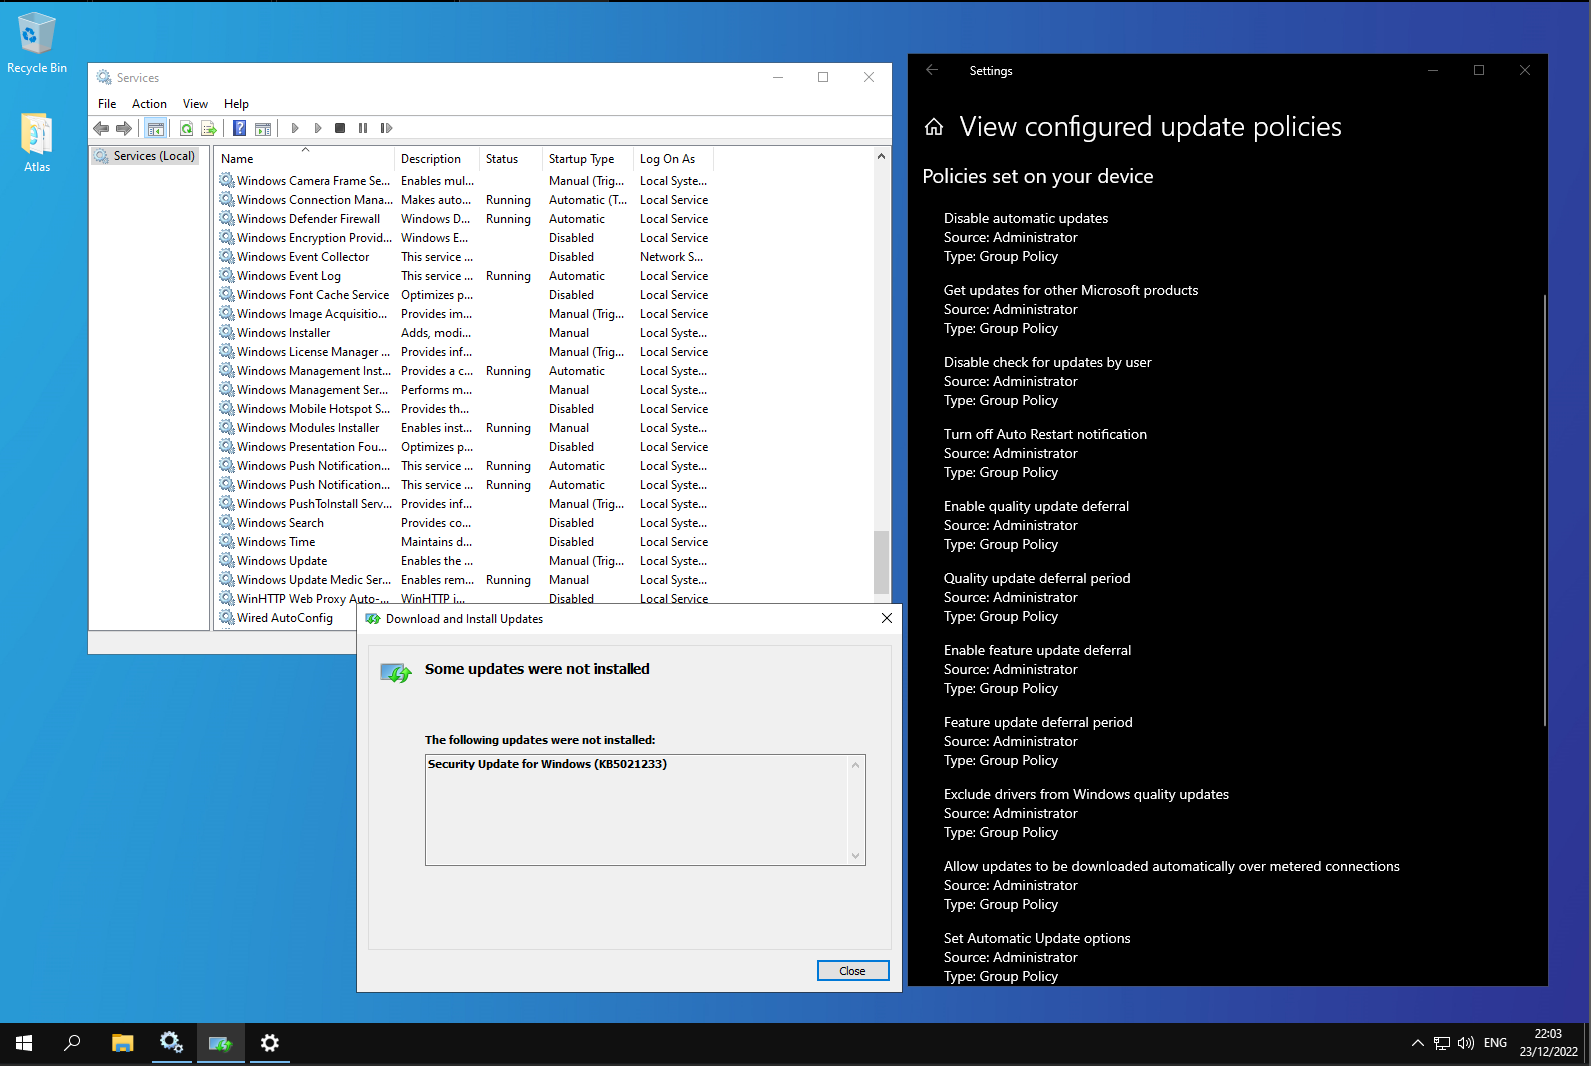Click the update dialog title bar icon
Viewport: 1591px width, 1066px height.
[373, 619]
